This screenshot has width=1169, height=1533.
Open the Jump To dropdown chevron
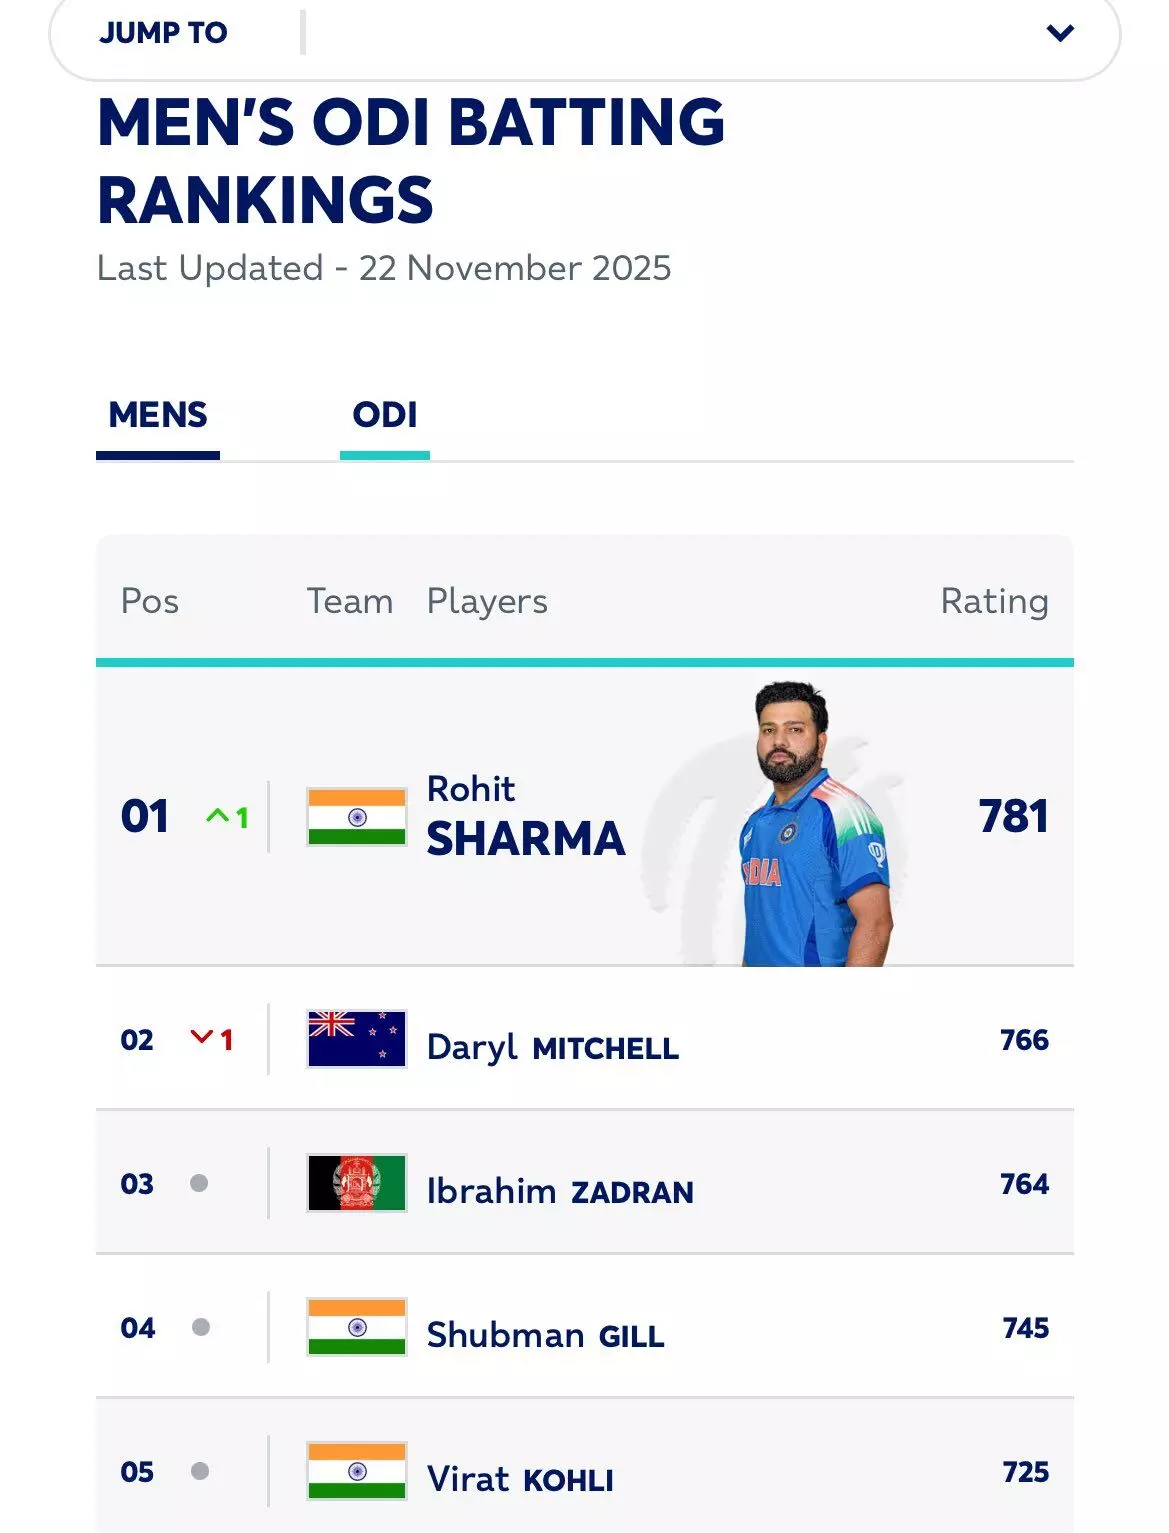[1059, 33]
